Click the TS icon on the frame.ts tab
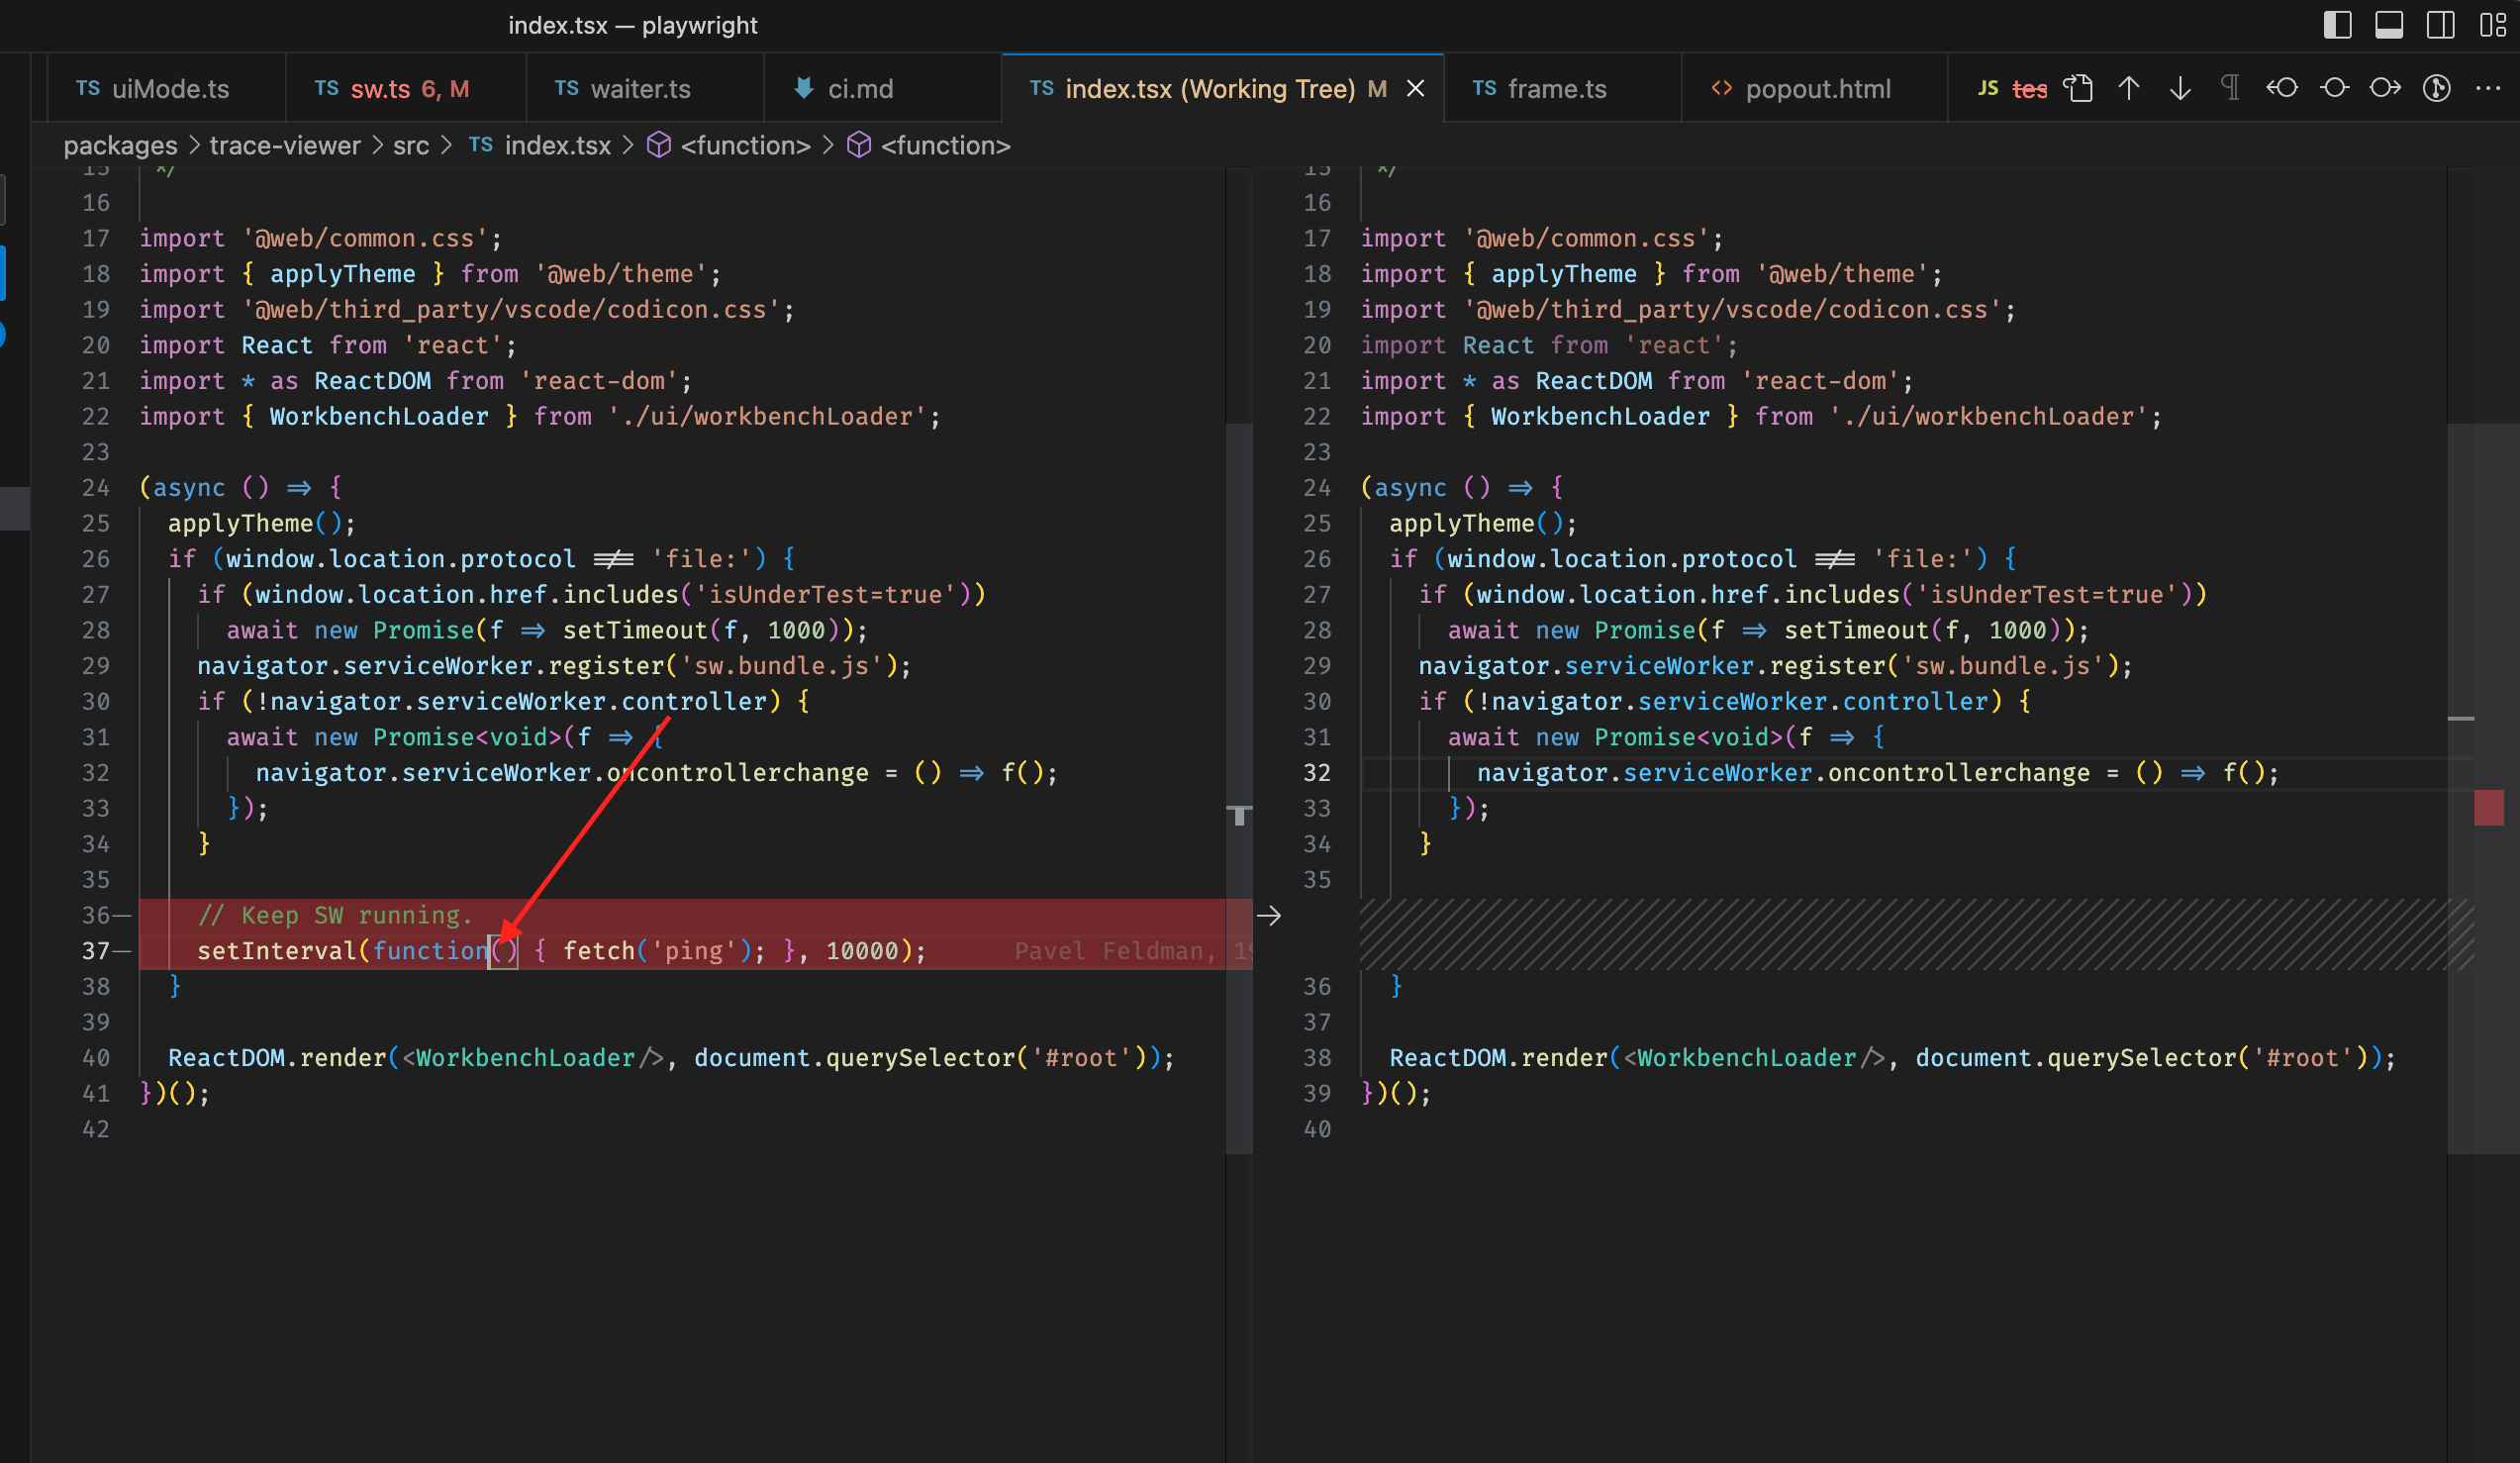This screenshot has height=1463, width=2520. point(1485,88)
